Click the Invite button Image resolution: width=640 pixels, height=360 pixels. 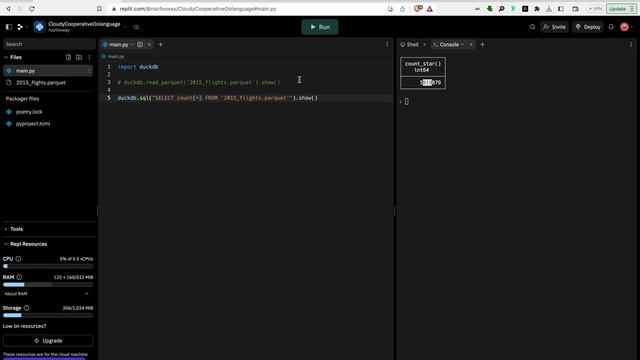tap(554, 27)
